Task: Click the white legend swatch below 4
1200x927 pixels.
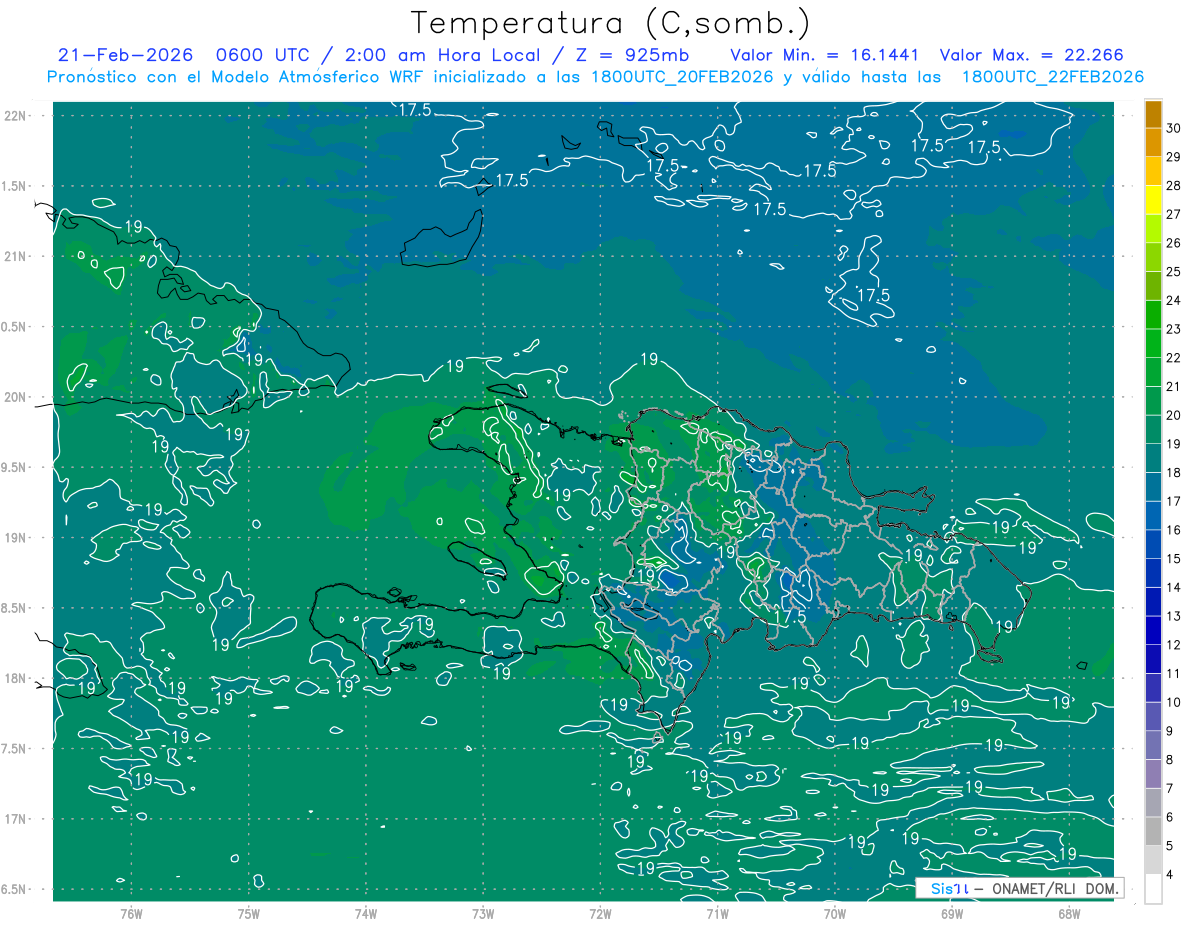Action: (1153, 889)
